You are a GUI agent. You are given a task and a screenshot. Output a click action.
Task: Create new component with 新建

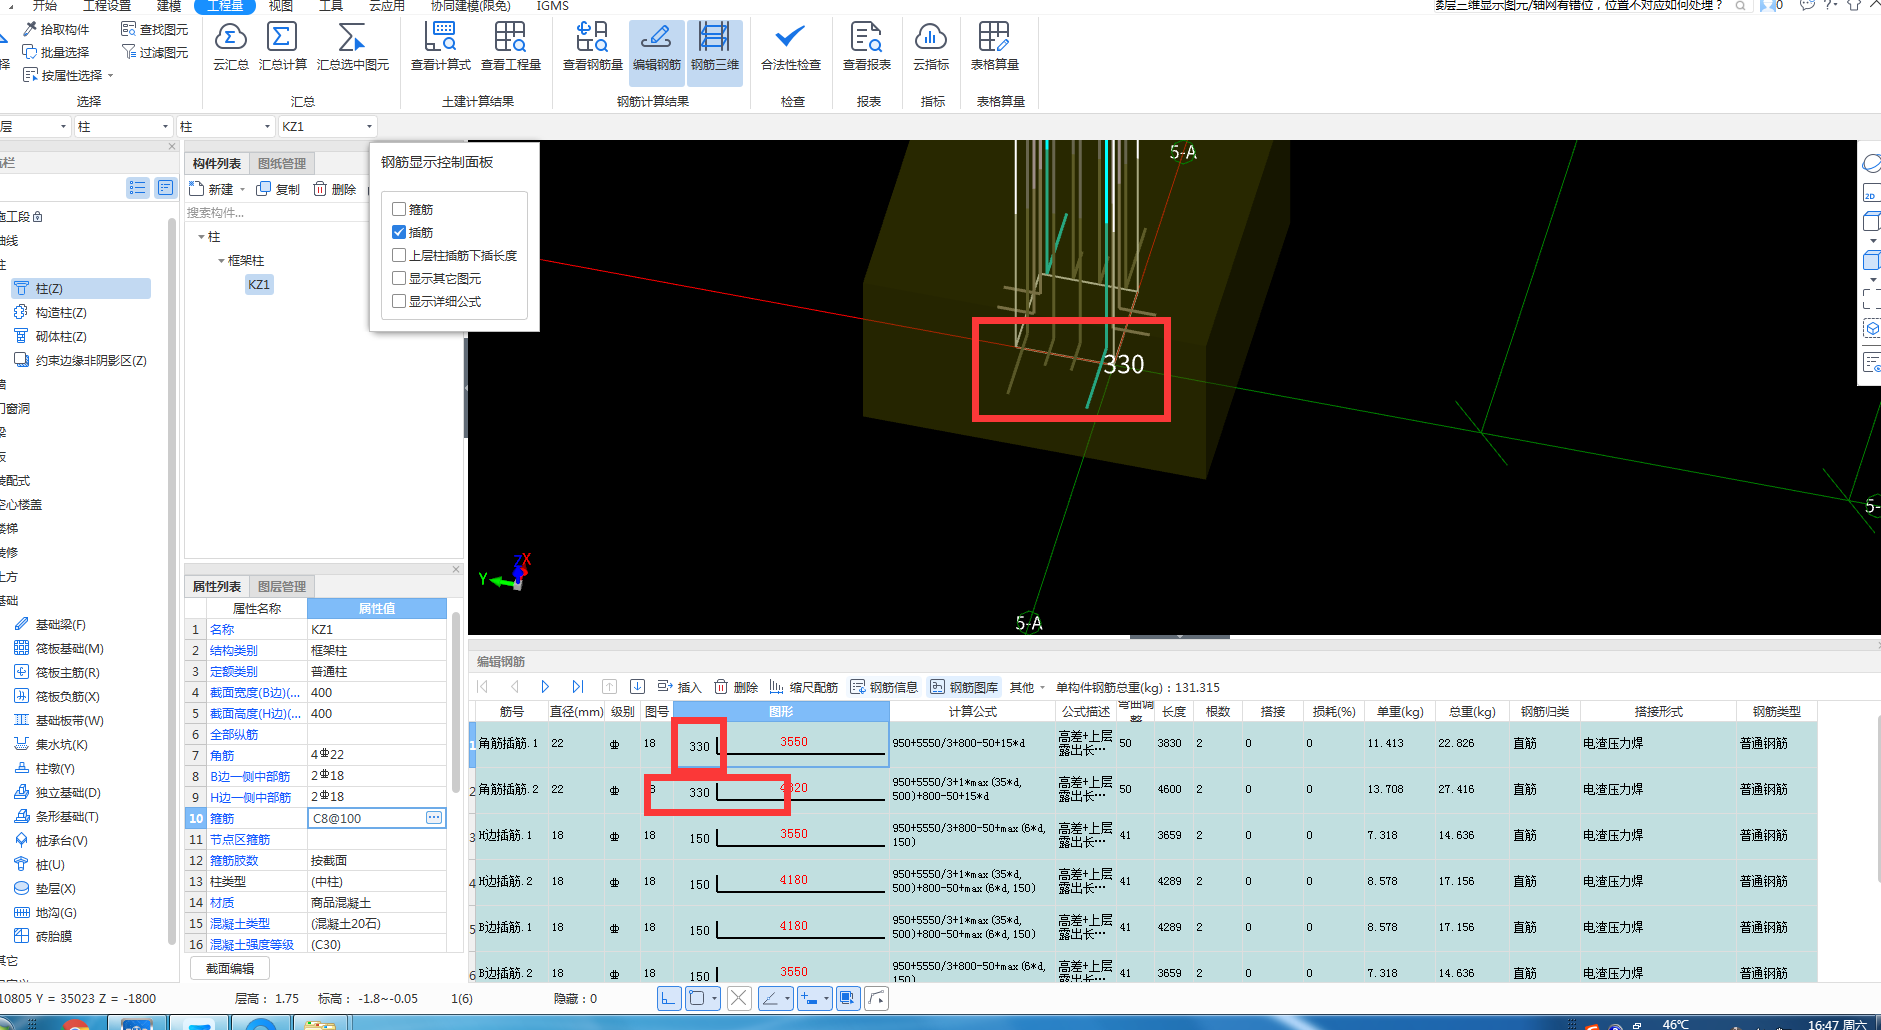(211, 189)
